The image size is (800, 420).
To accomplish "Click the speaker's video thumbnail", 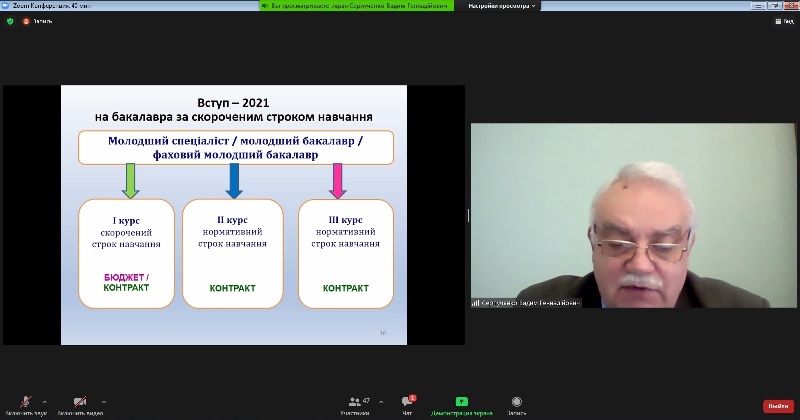I will (633, 215).
